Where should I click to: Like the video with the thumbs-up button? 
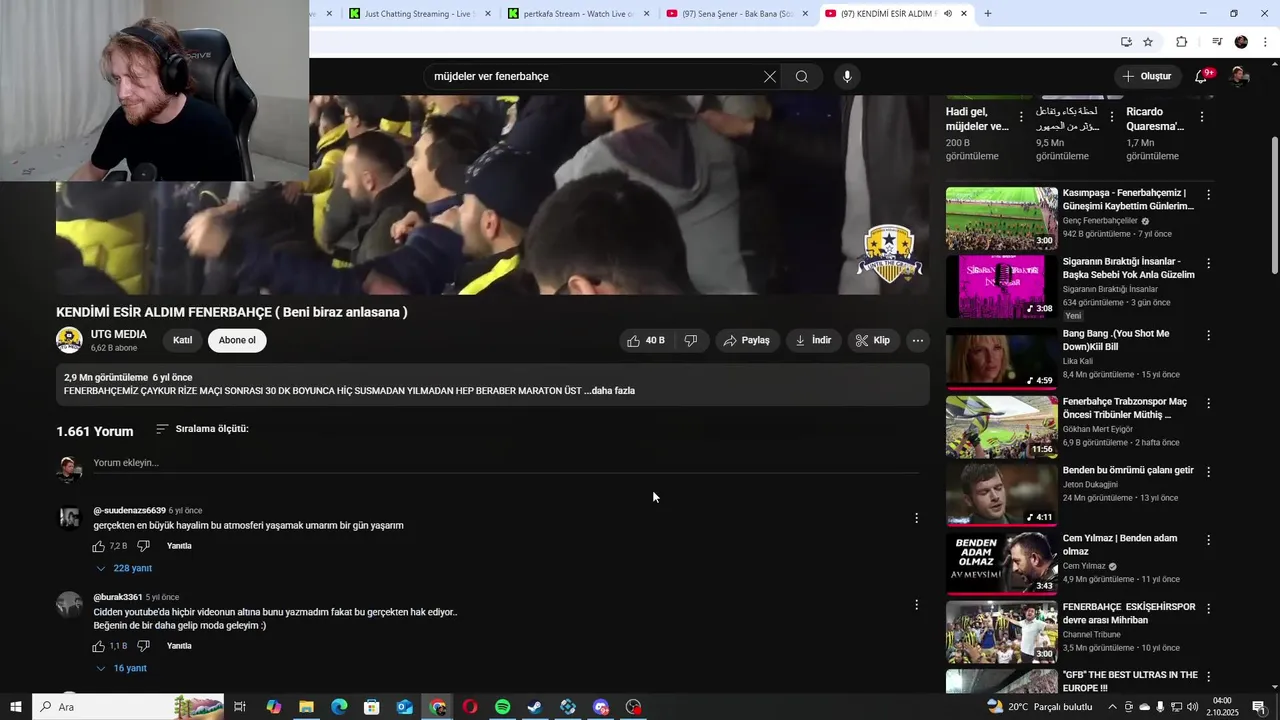(646, 341)
